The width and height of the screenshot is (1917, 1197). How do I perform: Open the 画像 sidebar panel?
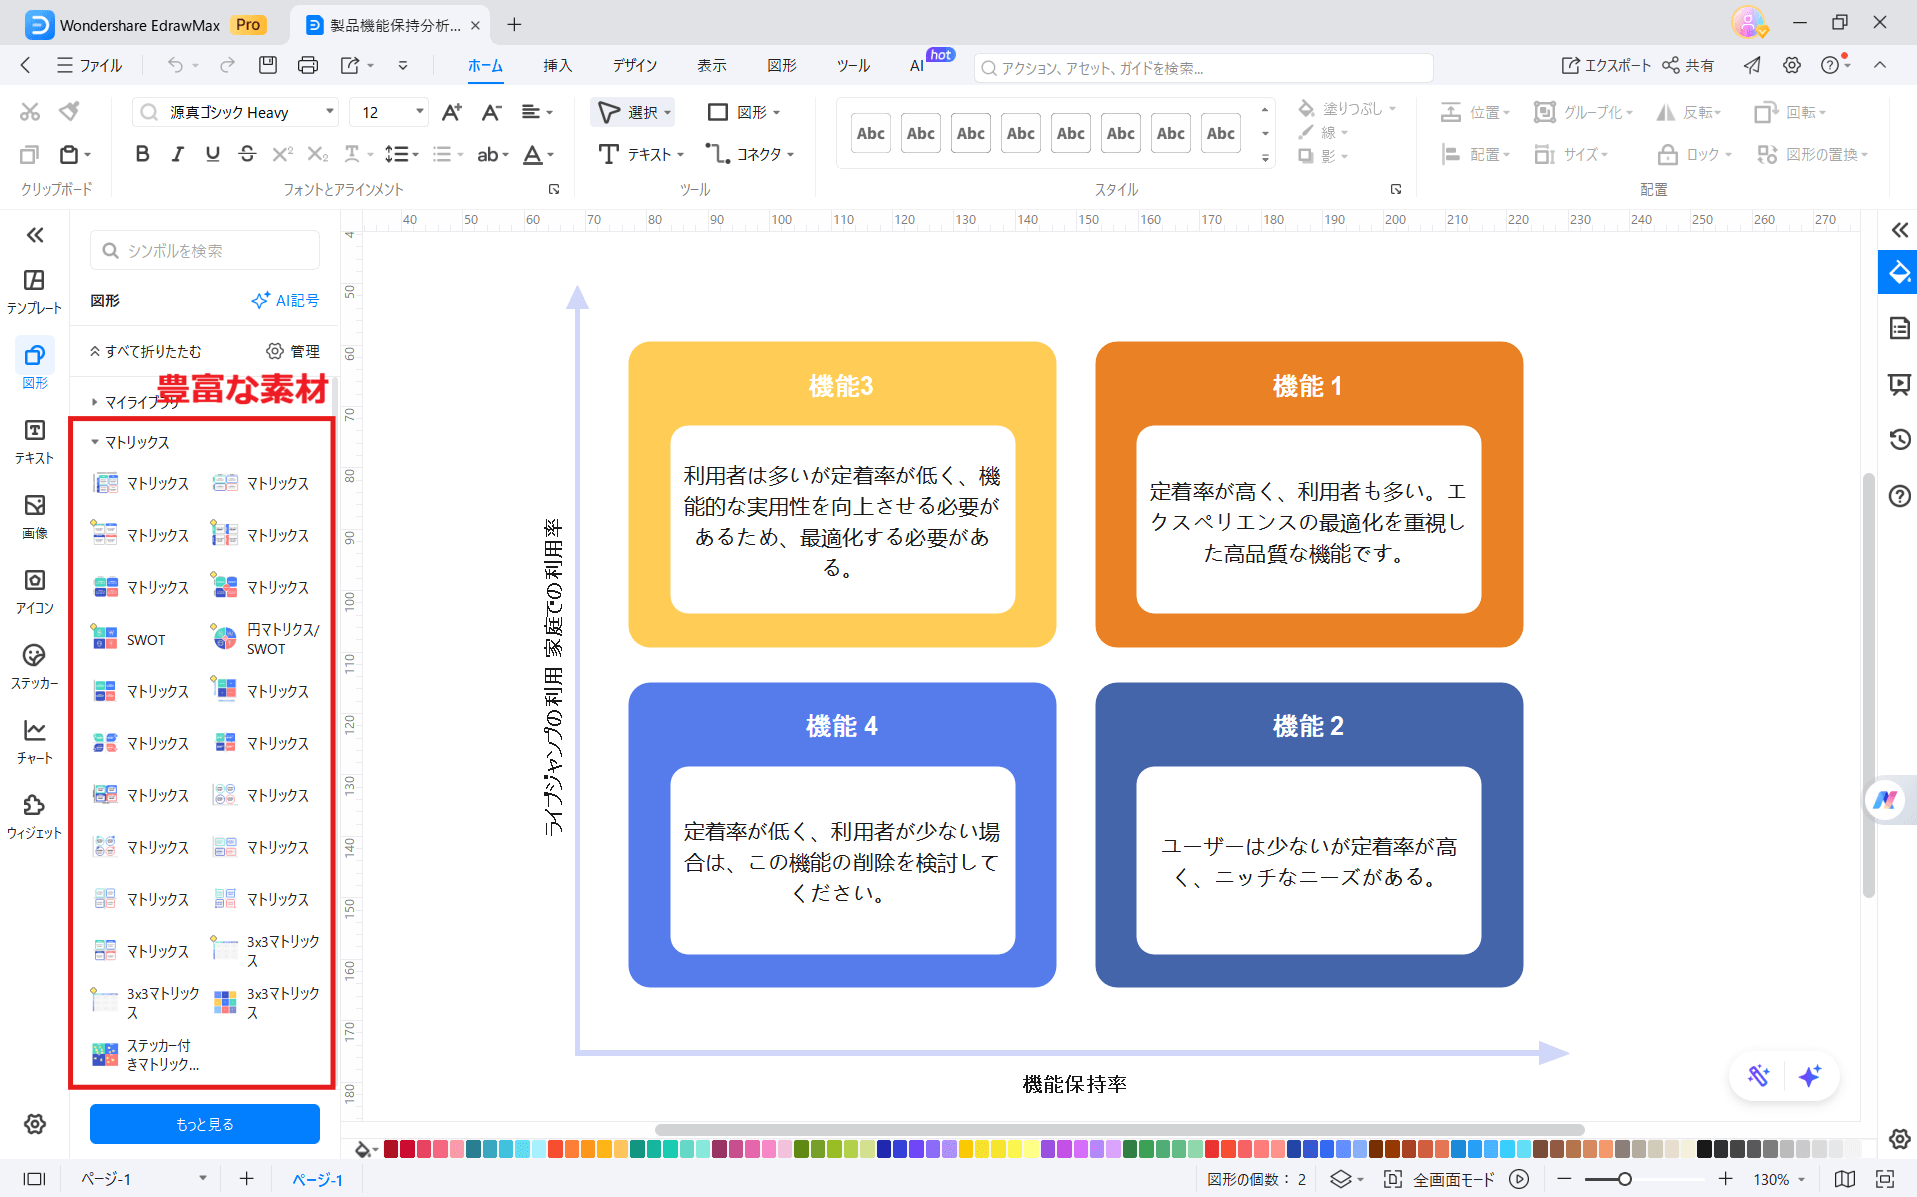coord(34,516)
